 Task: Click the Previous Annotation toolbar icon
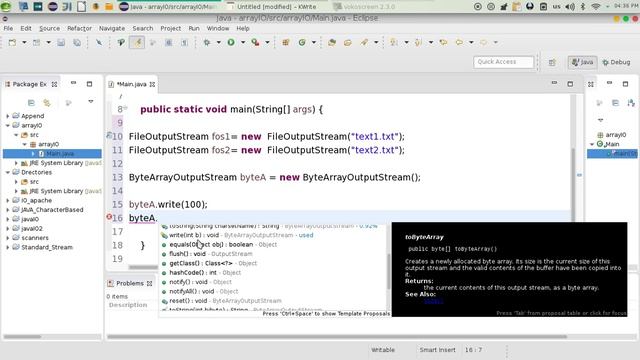(418, 42)
